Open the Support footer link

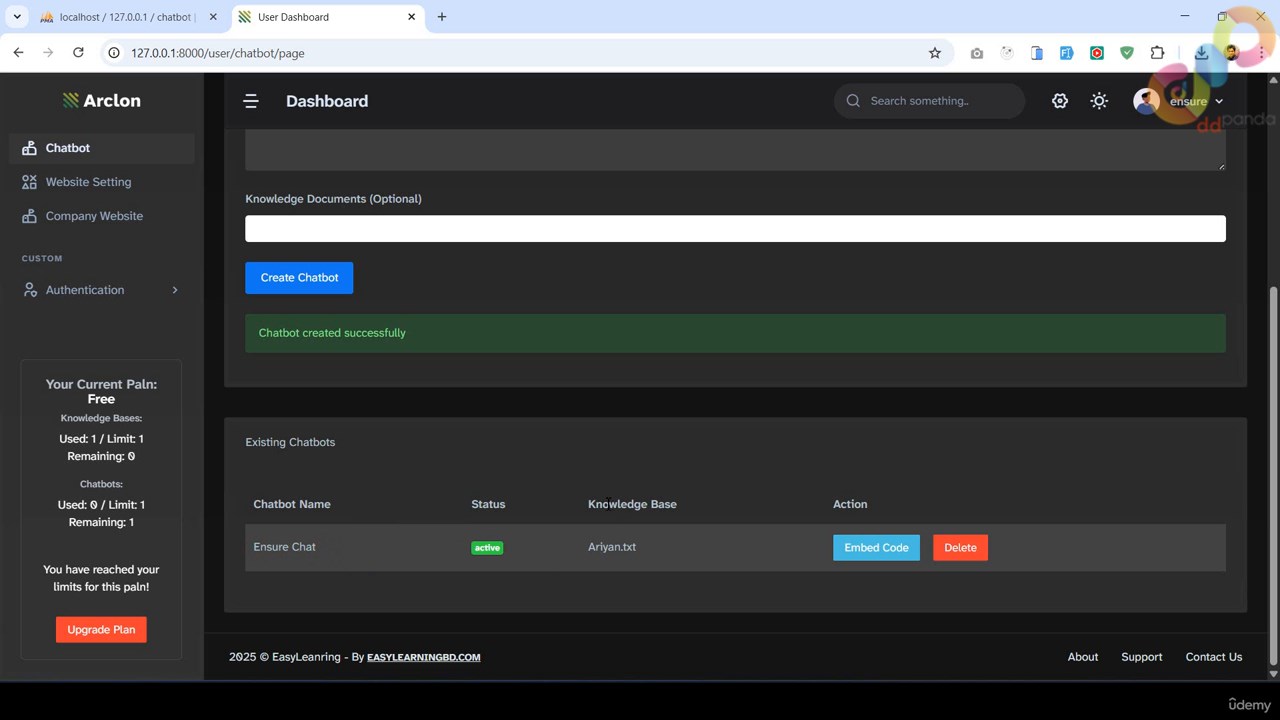click(1142, 657)
